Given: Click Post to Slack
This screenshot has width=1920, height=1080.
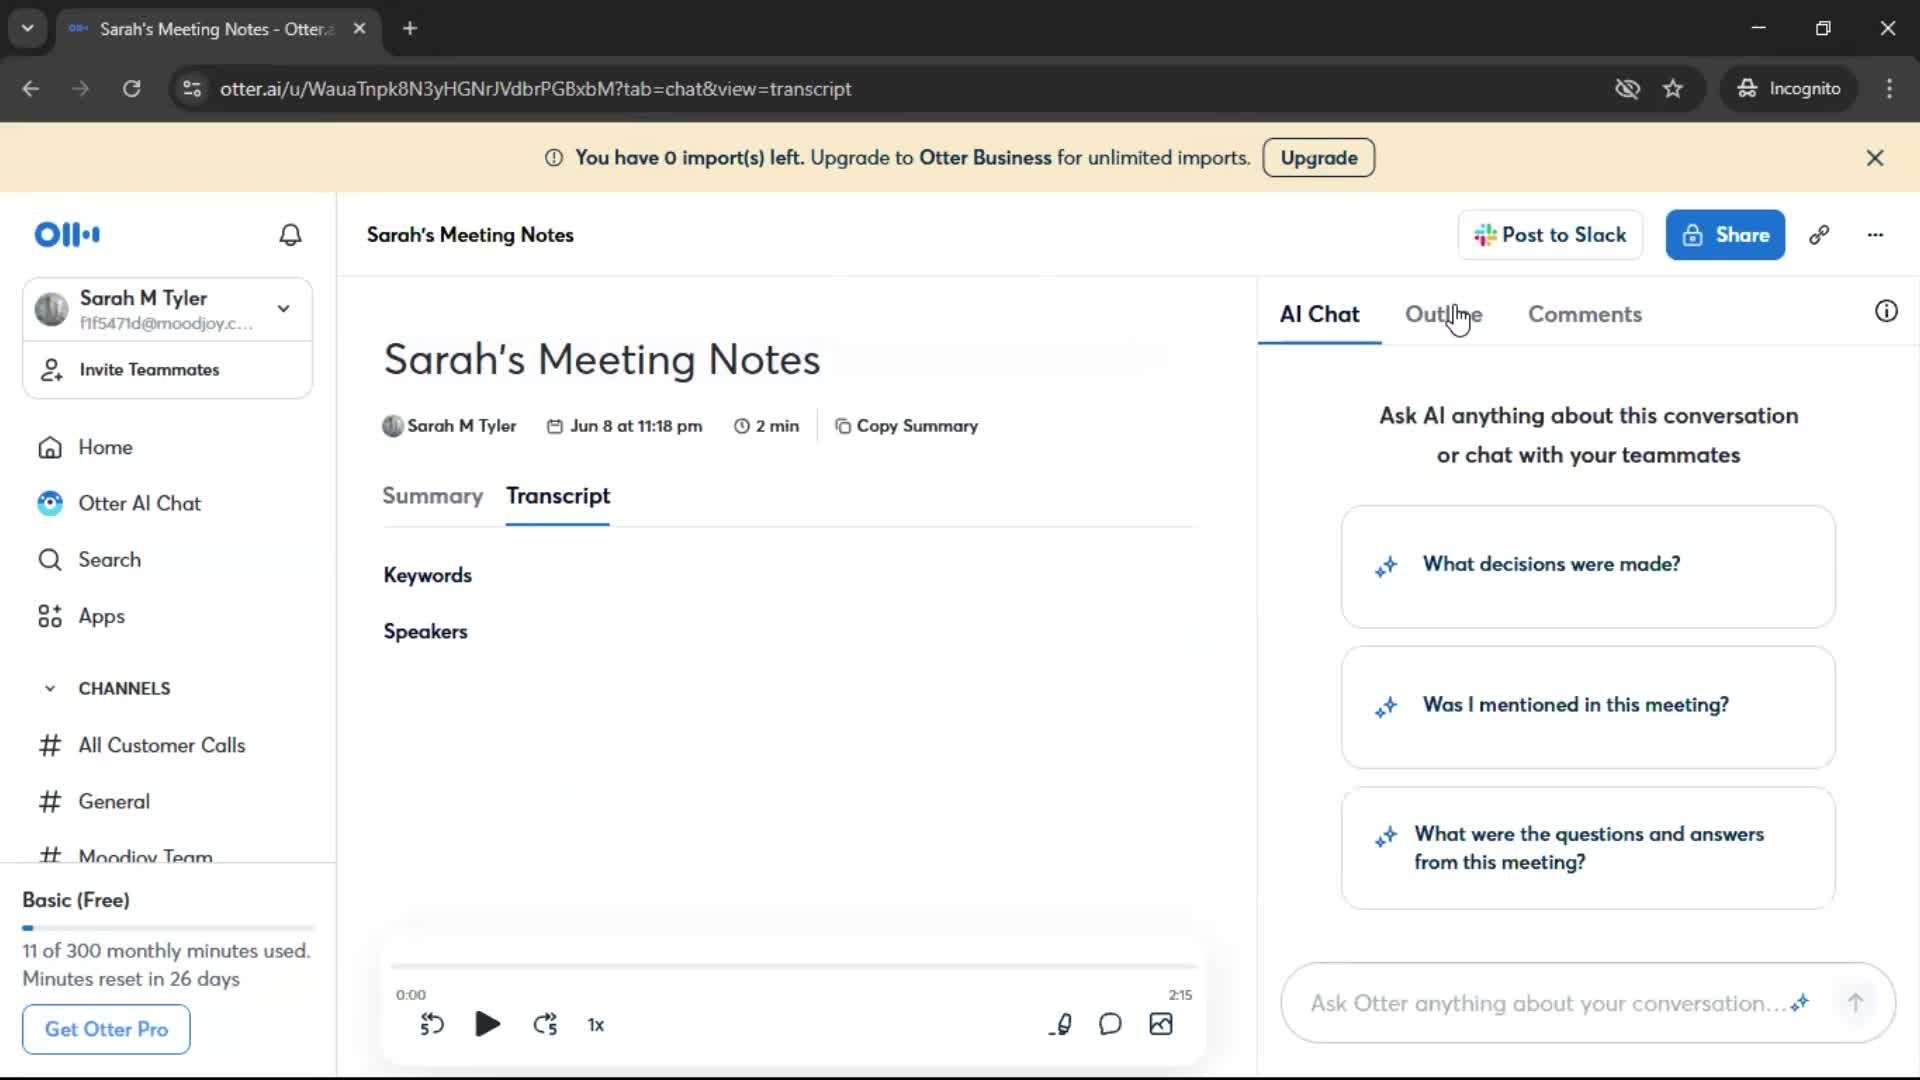Looking at the screenshot, I should tap(1550, 235).
